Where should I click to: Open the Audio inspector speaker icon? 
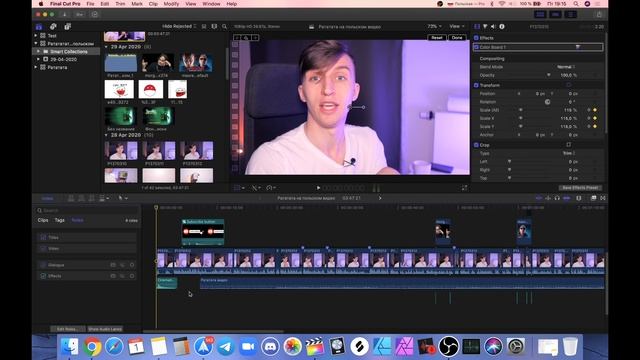(x=493, y=27)
